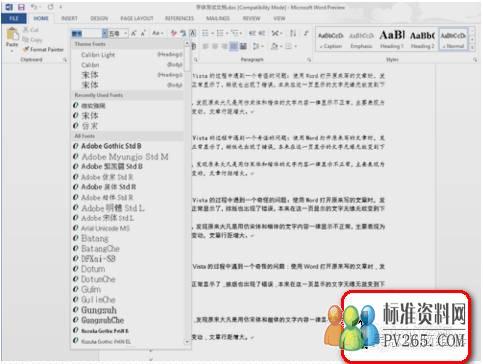Apply the Normal style

click(453, 40)
